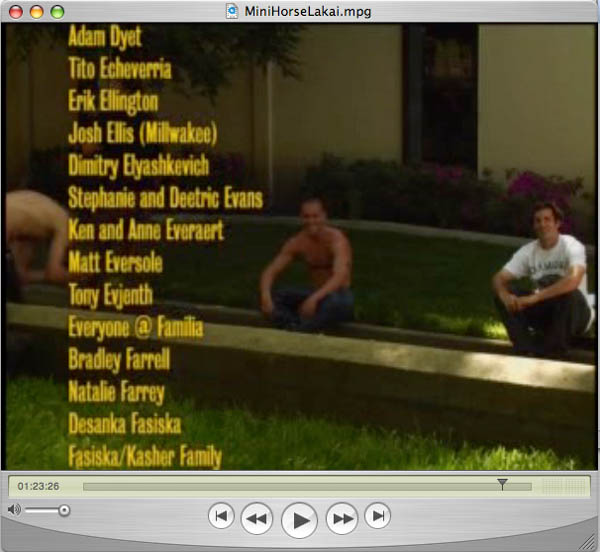This screenshot has width=600, height=552.
Task: Mute audio via the speaker icon
Action: [14, 510]
